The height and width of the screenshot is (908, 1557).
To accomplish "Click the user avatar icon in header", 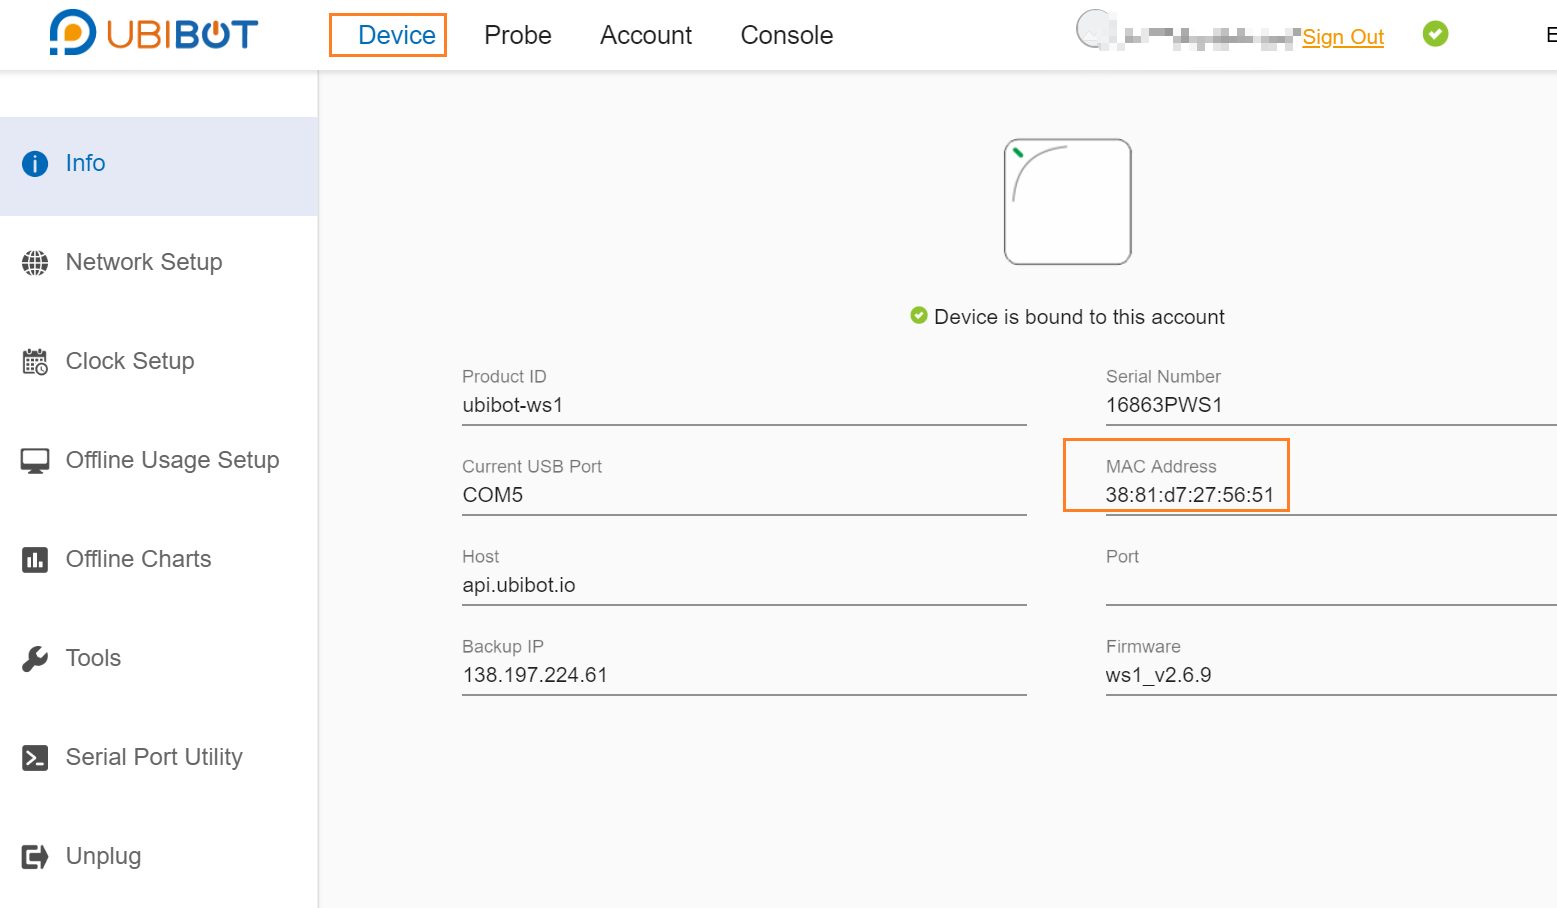I will pos(1094,29).
